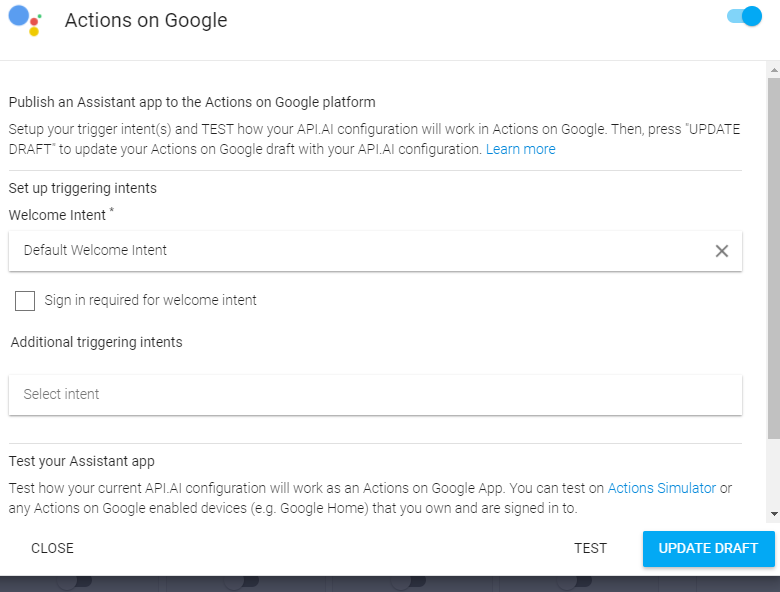Check Sign in required for welcome intent

coord(25,300)
